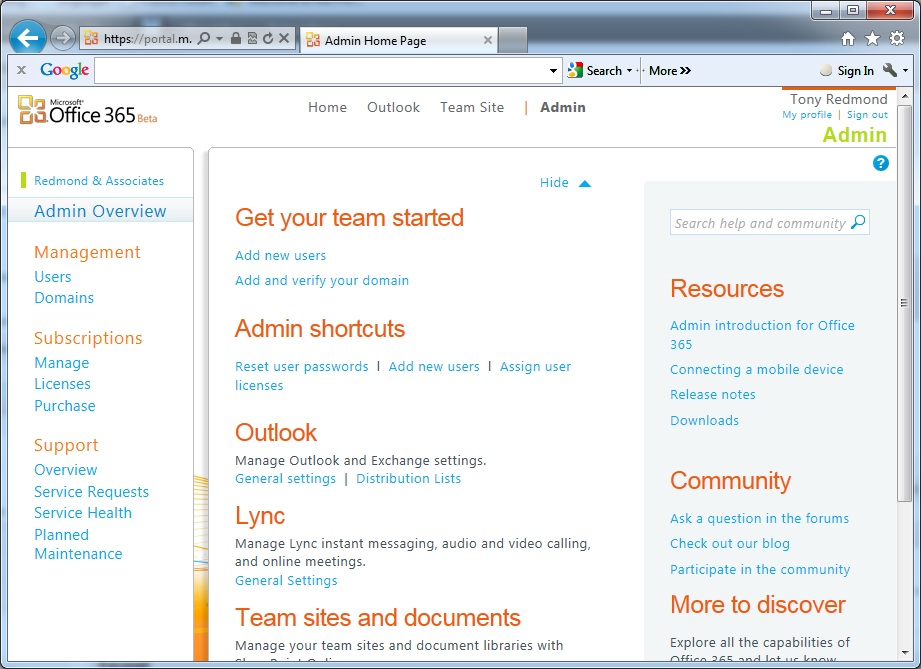Open the browser Home icon
921x669 pixels.
coord(848,39)
